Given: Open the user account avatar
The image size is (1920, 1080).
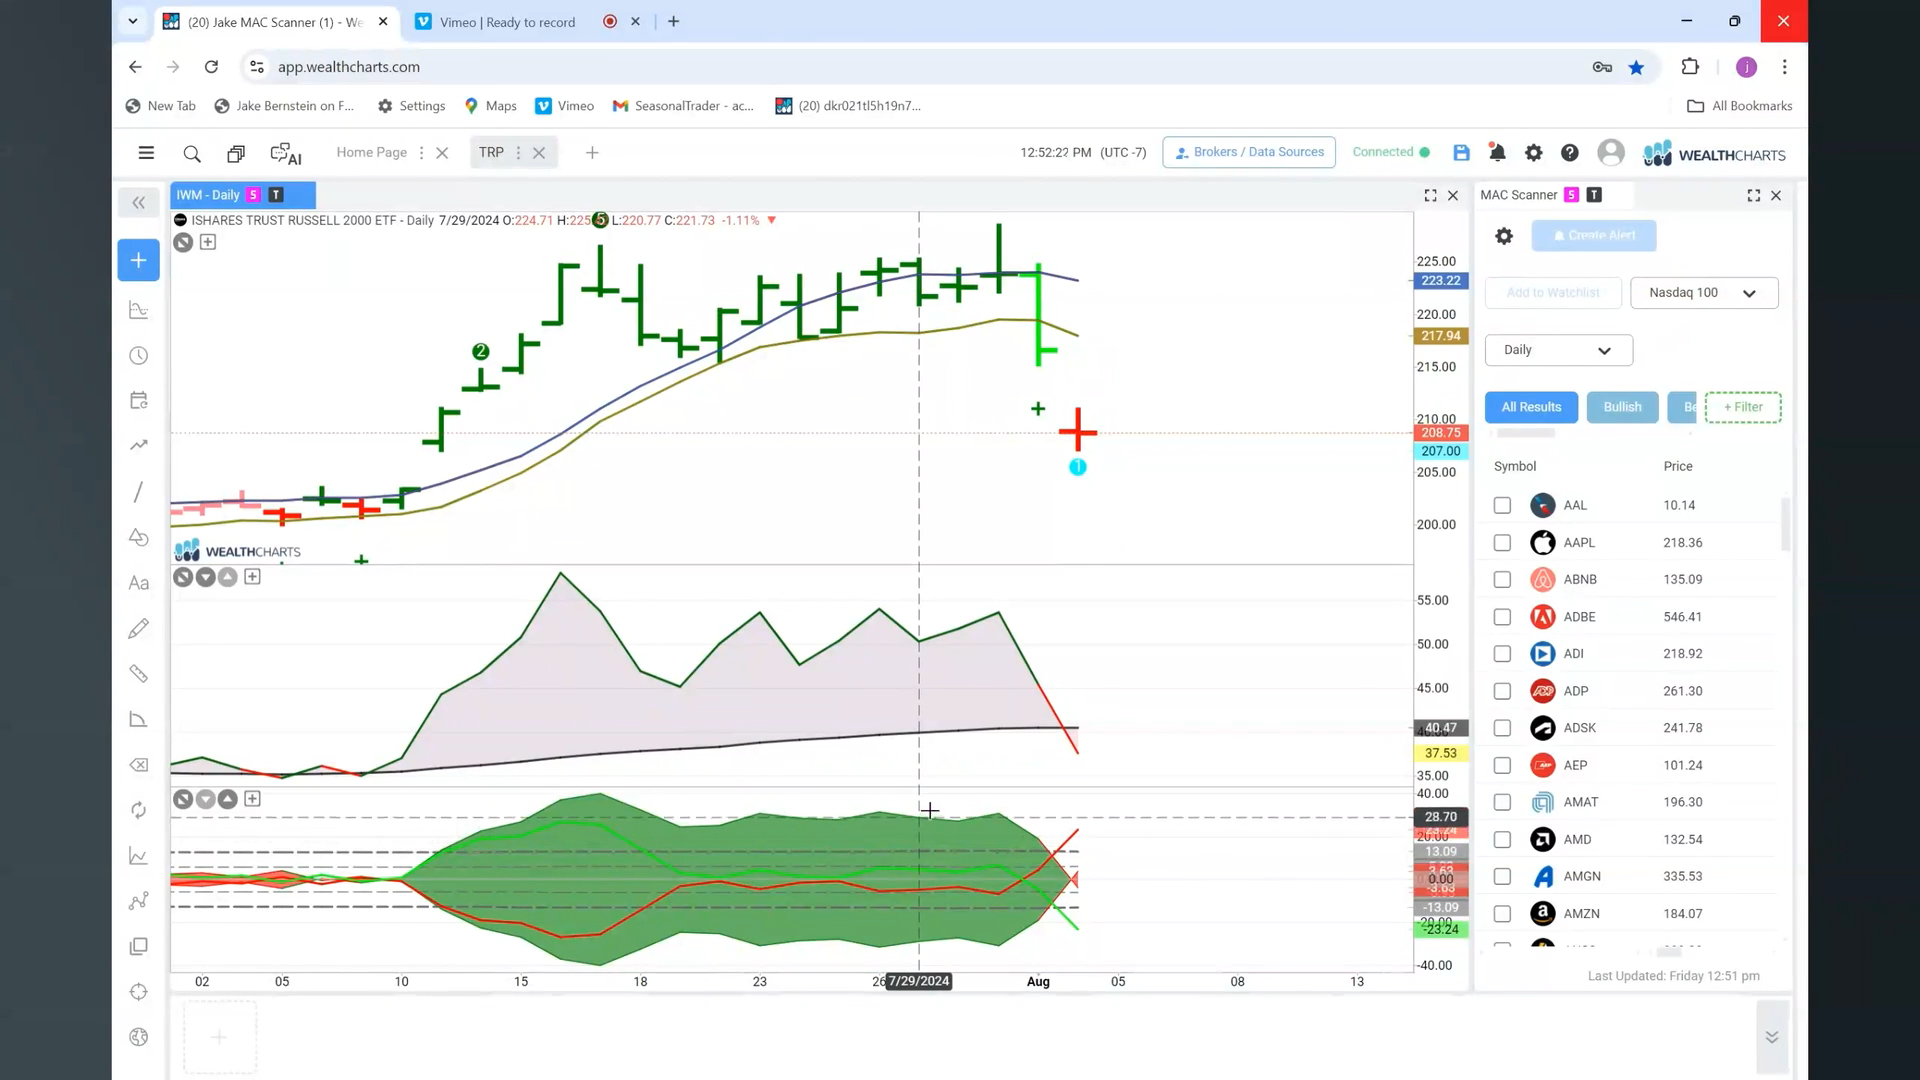Looking at the screenshot, I should click(1611, 152).
